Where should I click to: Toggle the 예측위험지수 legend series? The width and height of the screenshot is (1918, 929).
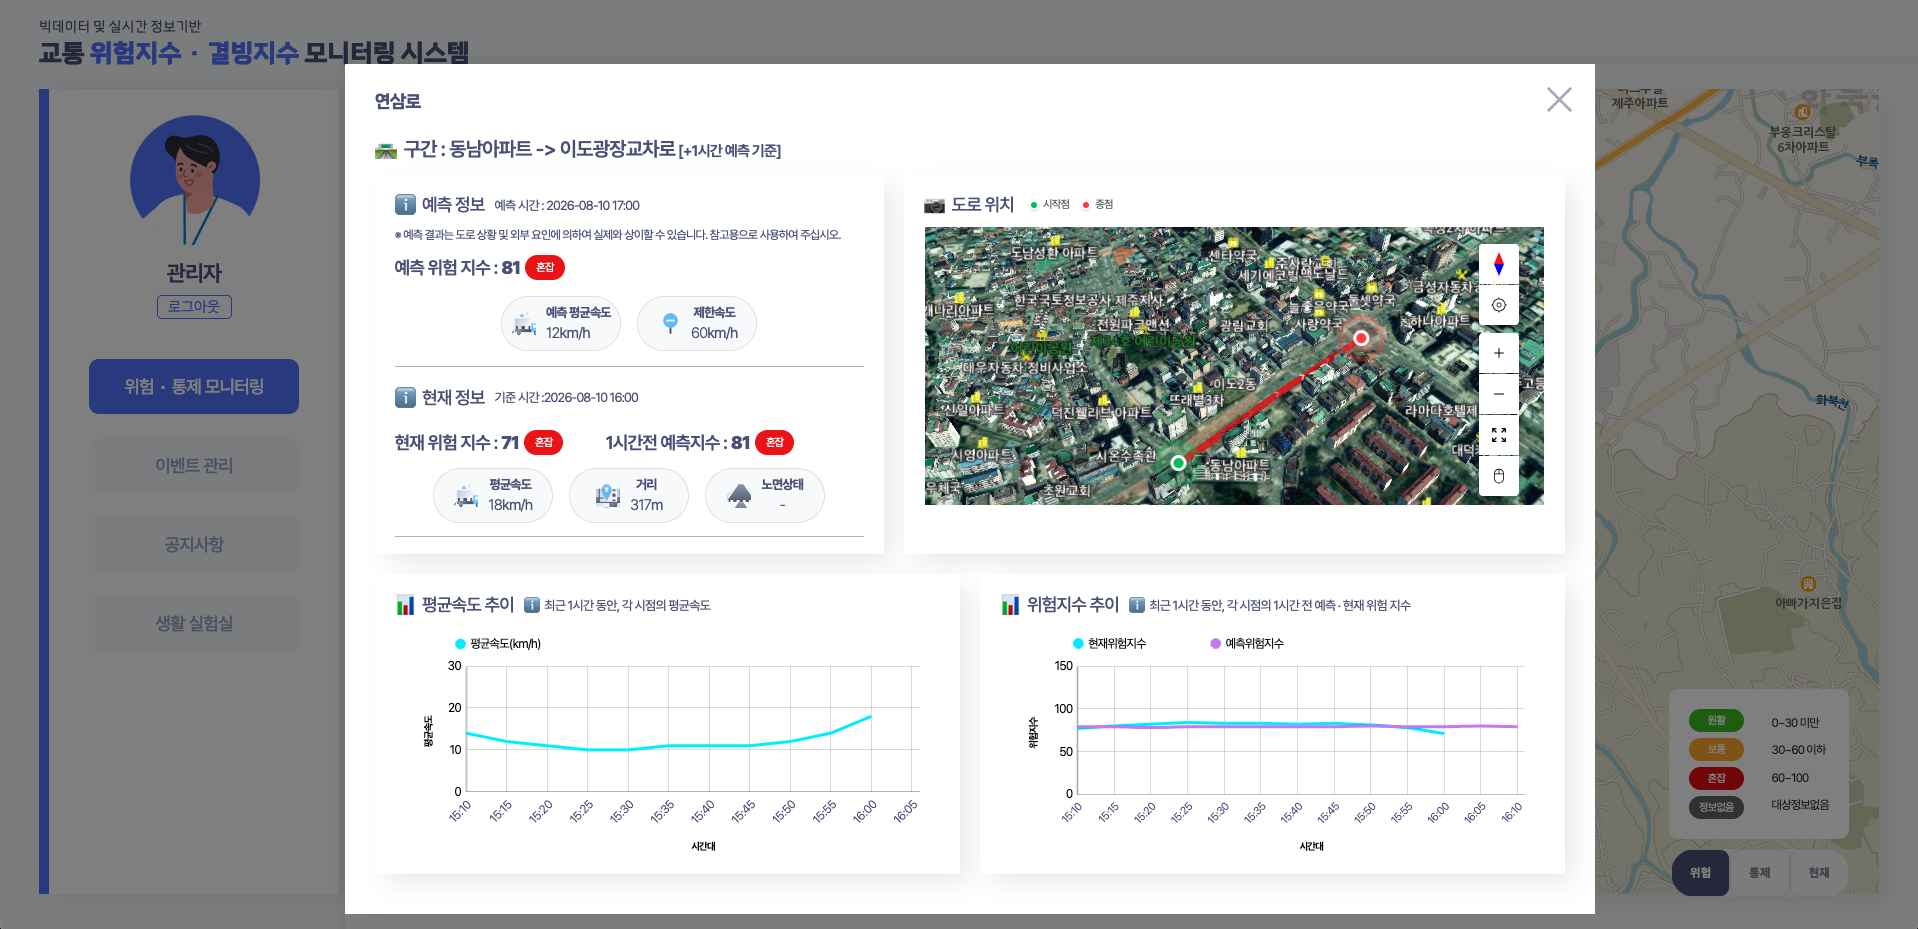[1247, 644]
